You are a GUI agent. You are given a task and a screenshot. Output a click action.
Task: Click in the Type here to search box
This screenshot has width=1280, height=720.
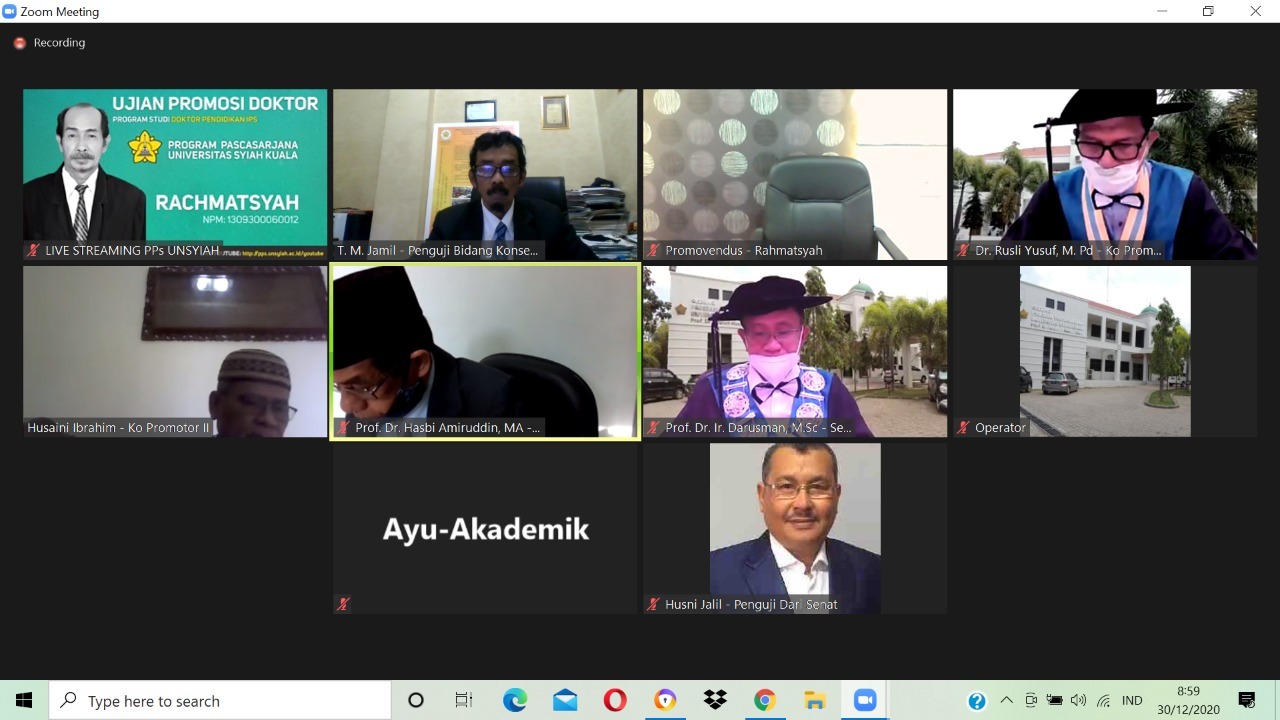point(220,701)
